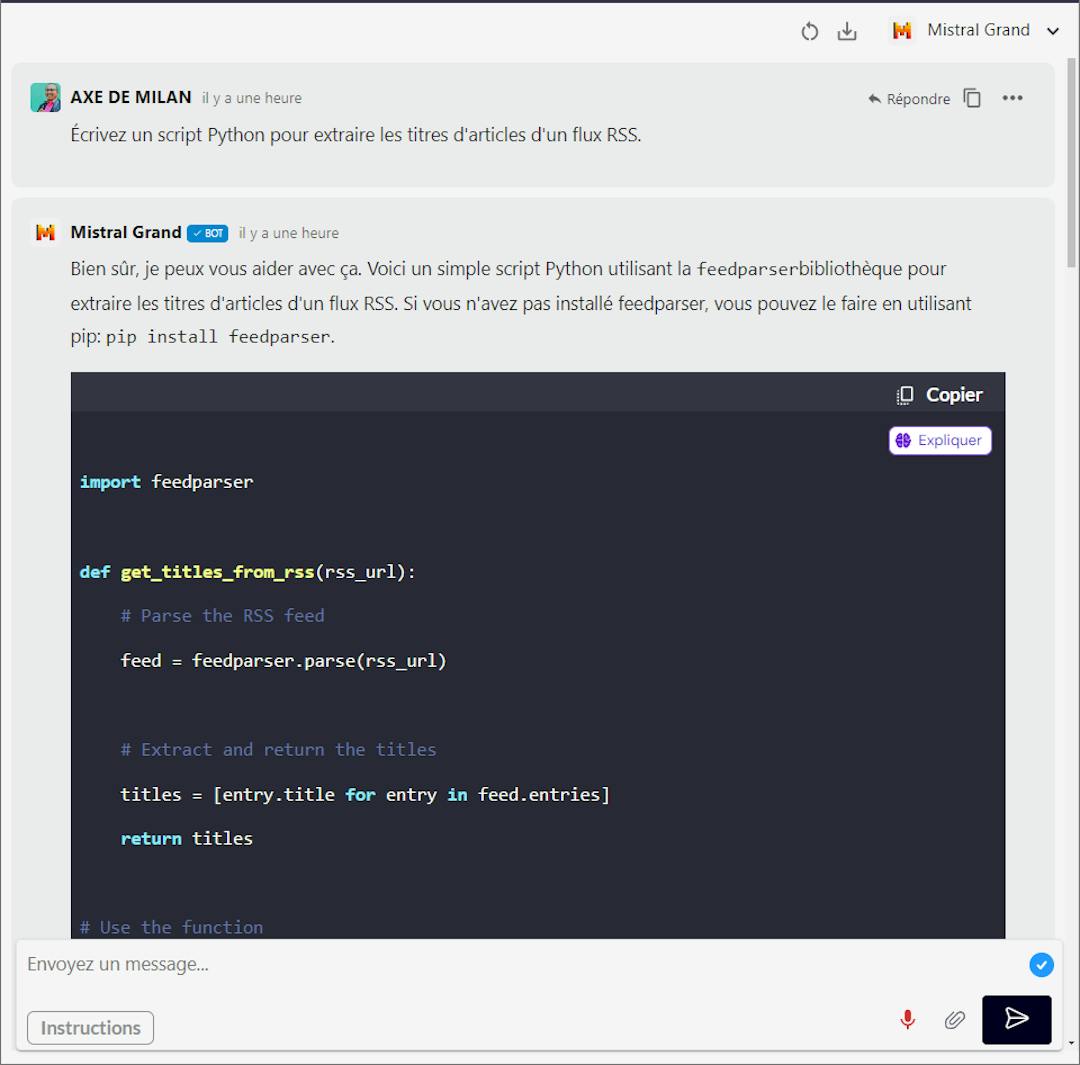This screenshot has width=1080, height=1065.
Task: Toggle the blue checkmark in message box
Action: (x=1041, y=964)
